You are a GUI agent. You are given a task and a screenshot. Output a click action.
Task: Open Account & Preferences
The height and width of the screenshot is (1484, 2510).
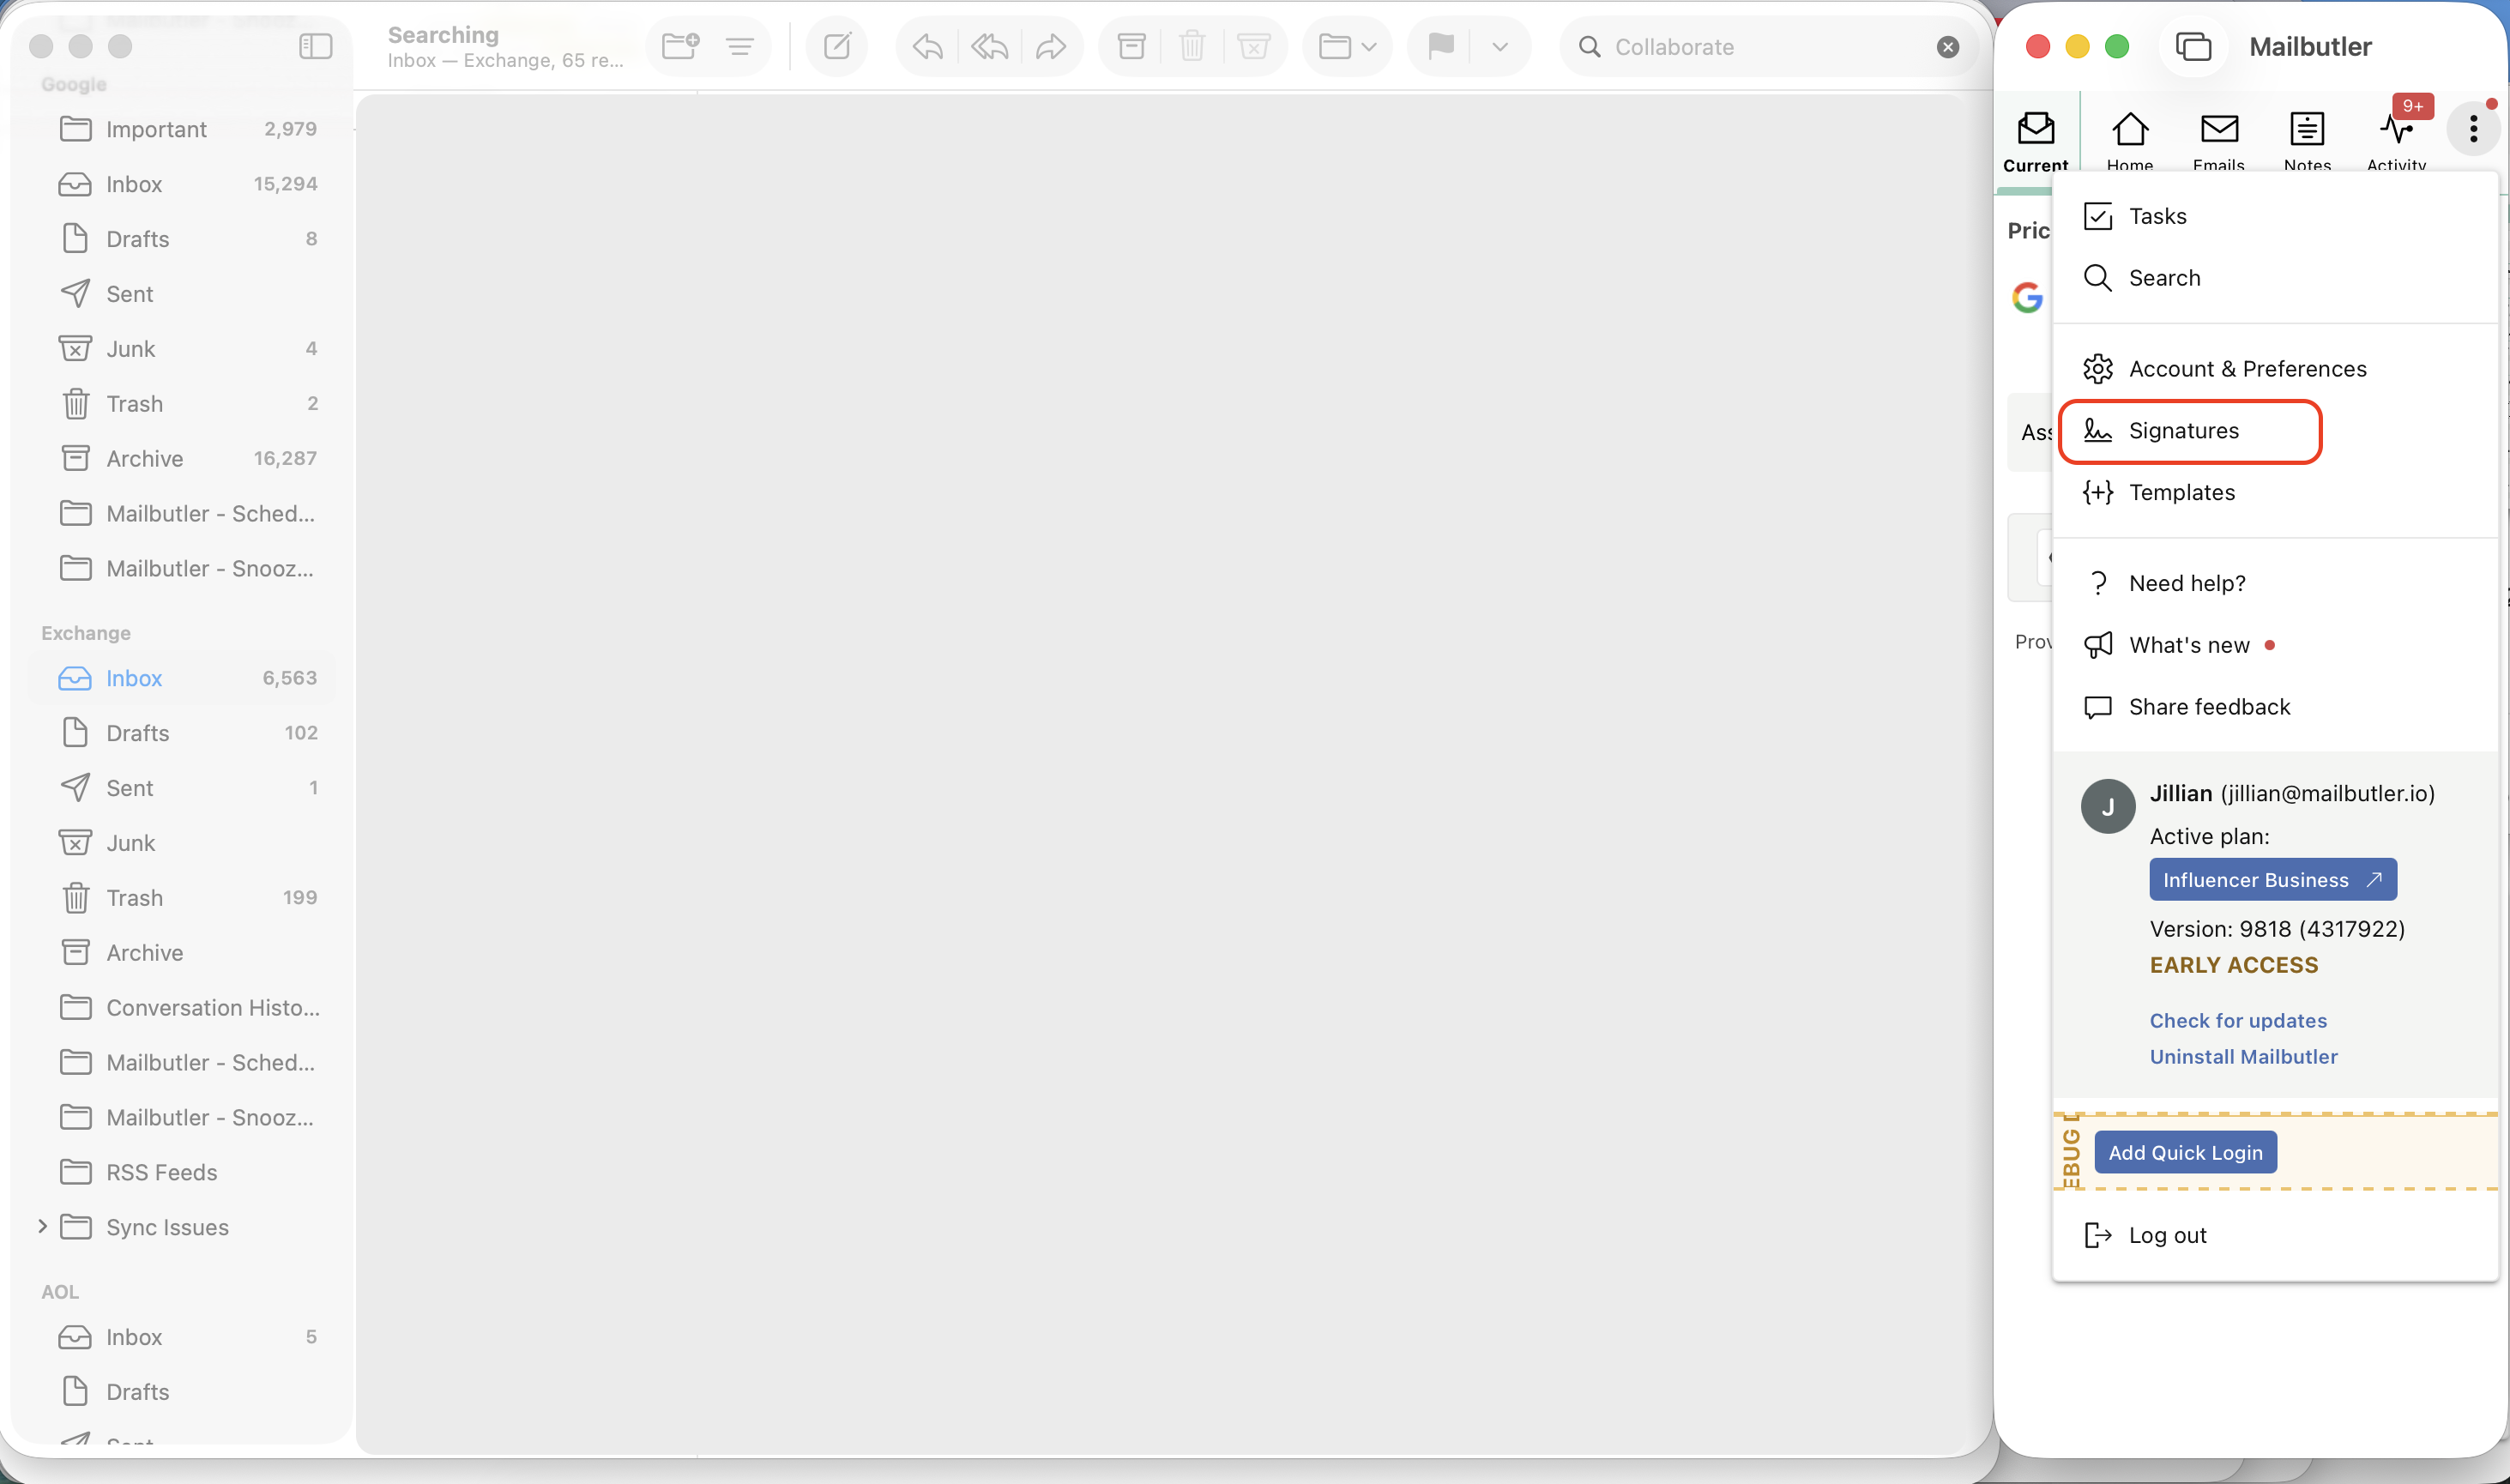[x=2275, y=369]
